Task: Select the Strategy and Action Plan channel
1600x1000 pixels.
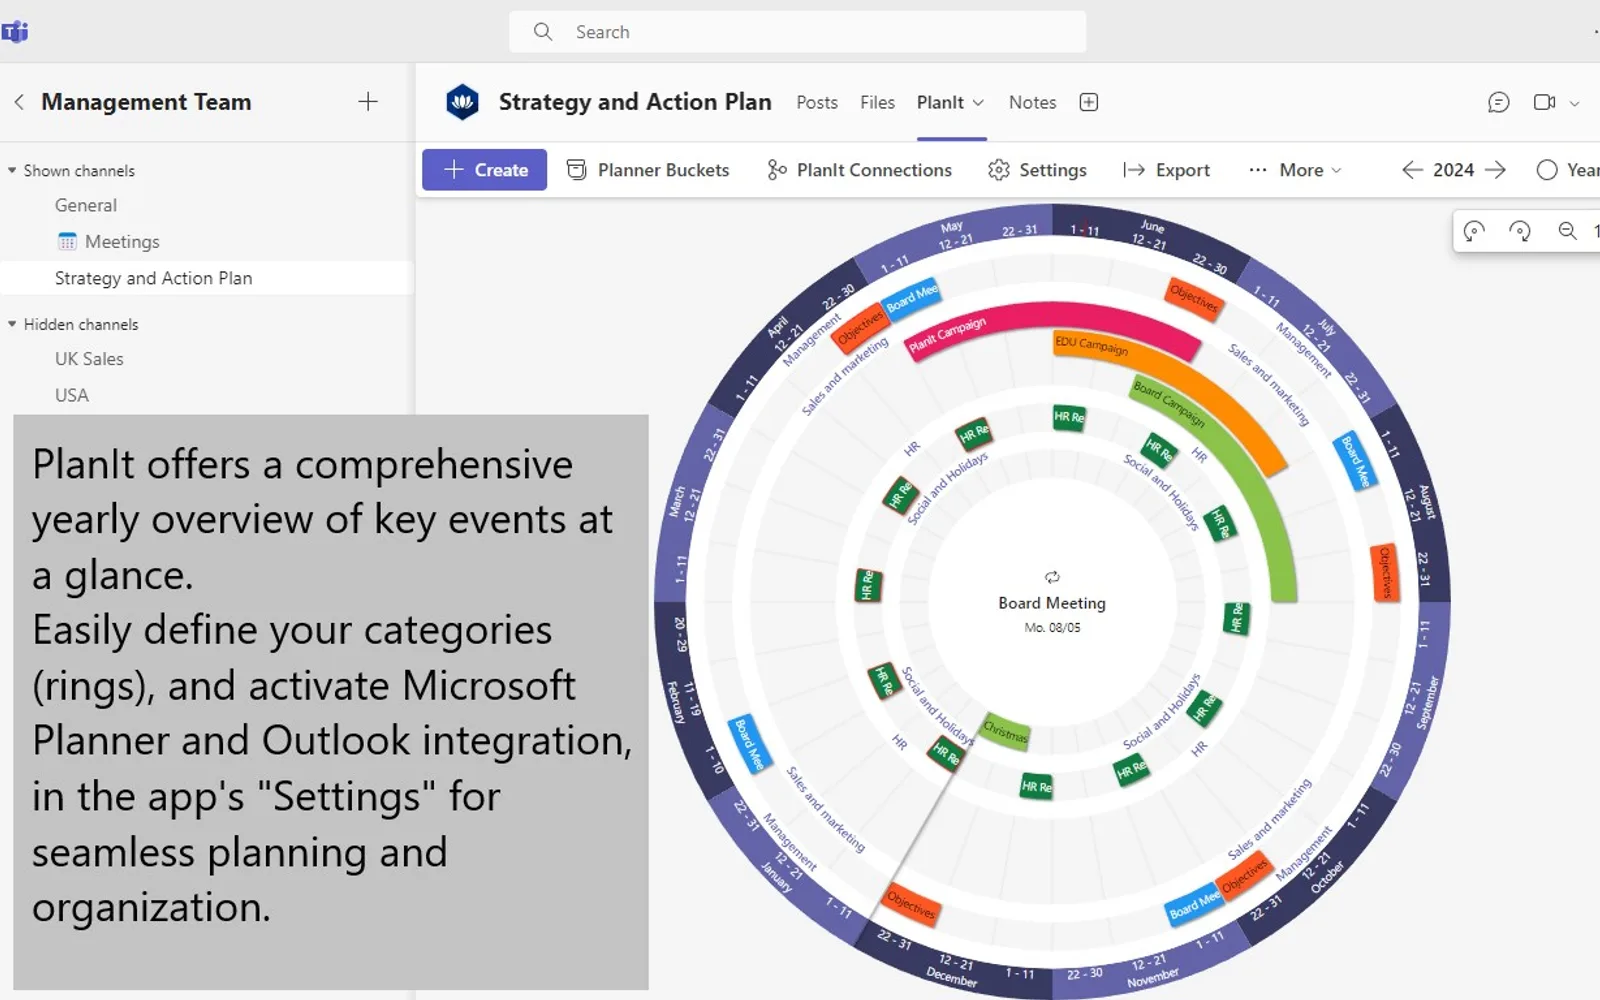Action: (x=206, y=278)
